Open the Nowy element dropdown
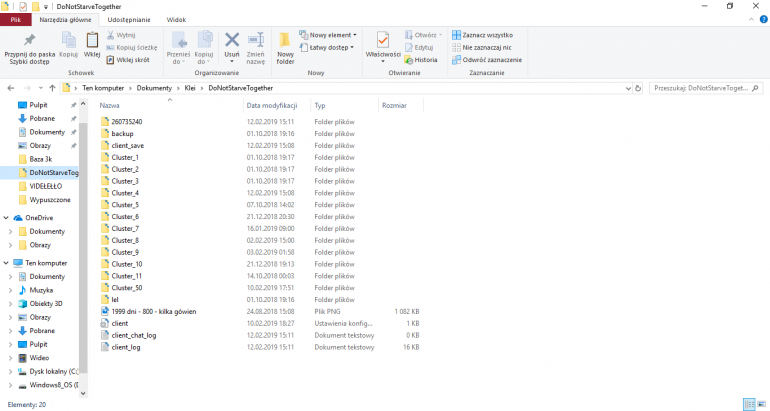 click(328, 35)
